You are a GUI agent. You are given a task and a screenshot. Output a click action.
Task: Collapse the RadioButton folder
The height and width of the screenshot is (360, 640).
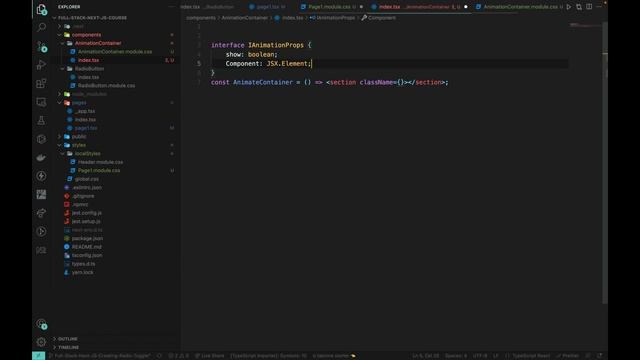click(89, 69)
